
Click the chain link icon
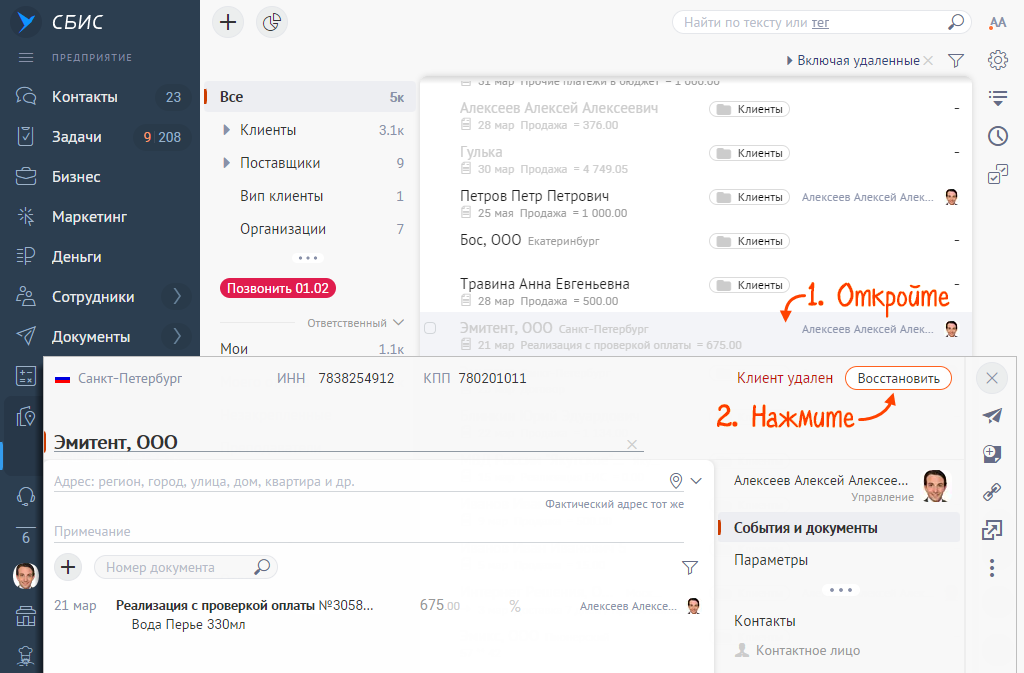click(992, 492)
